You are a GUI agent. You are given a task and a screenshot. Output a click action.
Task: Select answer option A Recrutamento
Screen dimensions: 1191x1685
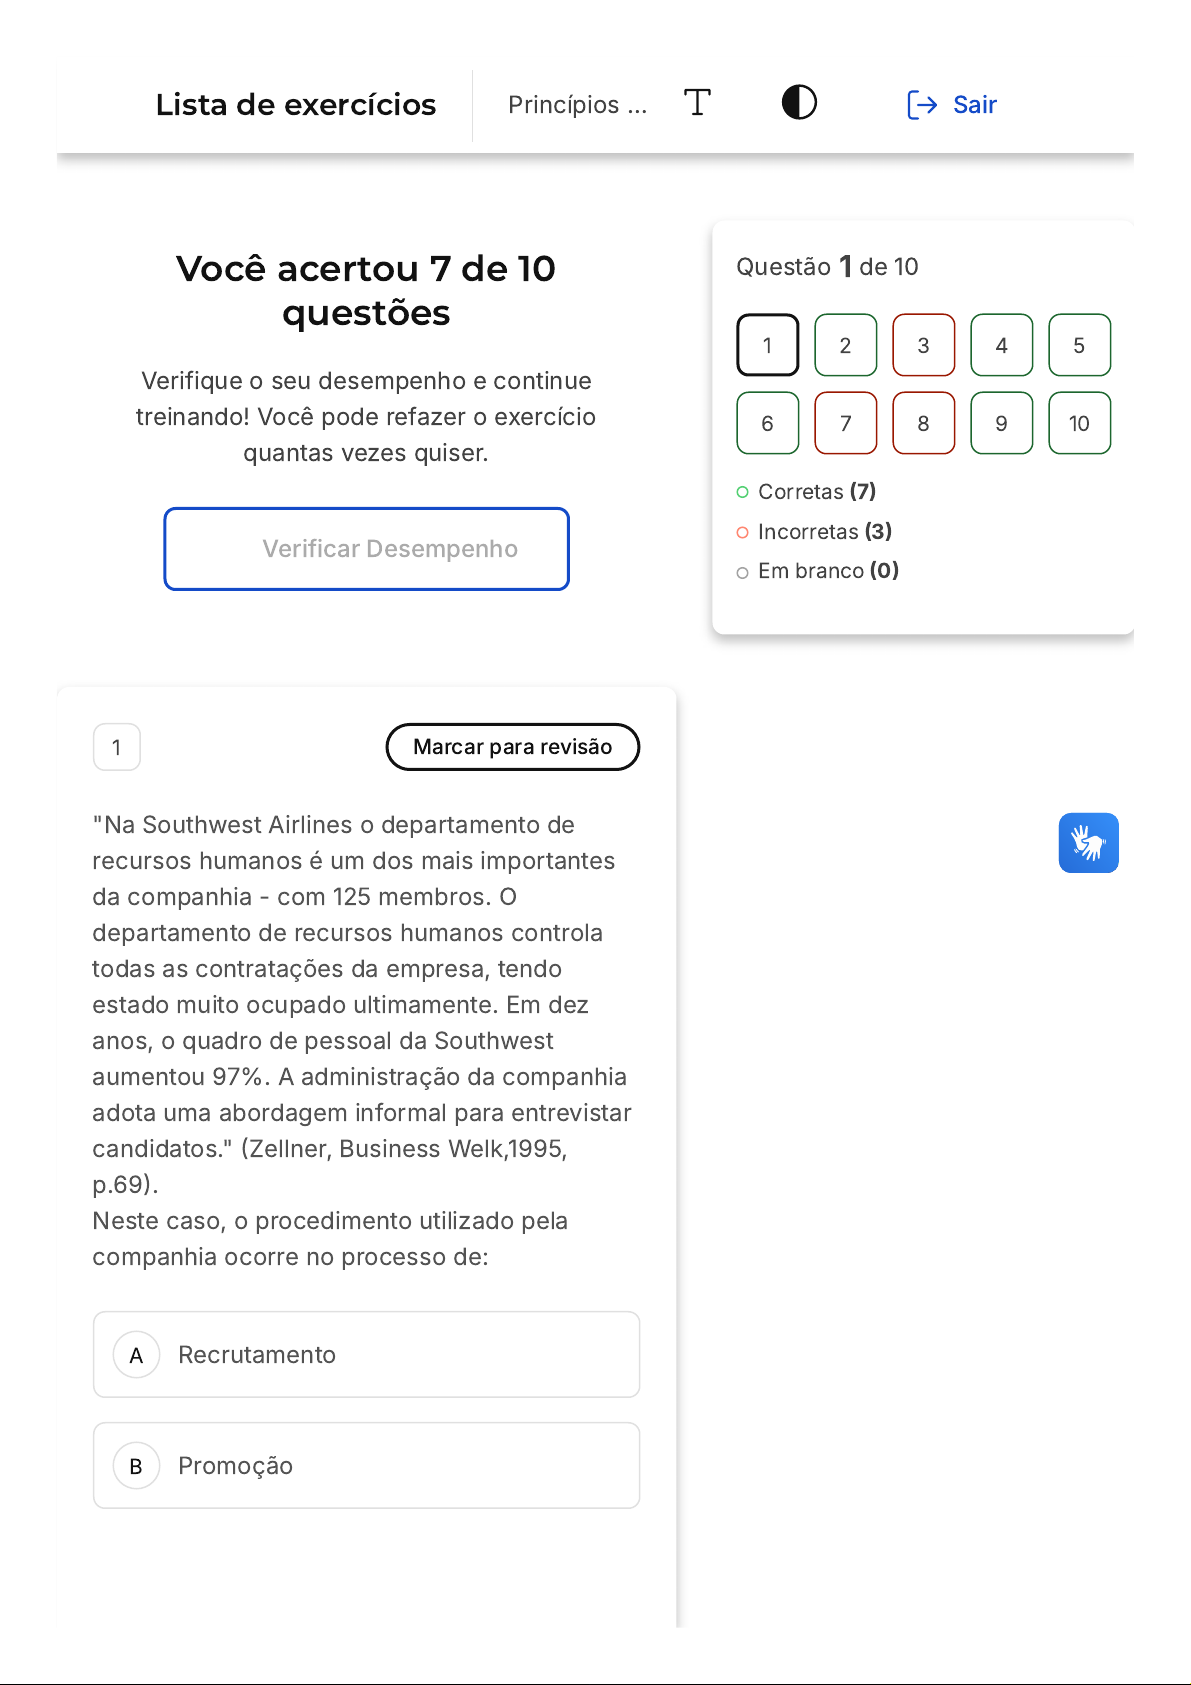[366, 1355]
